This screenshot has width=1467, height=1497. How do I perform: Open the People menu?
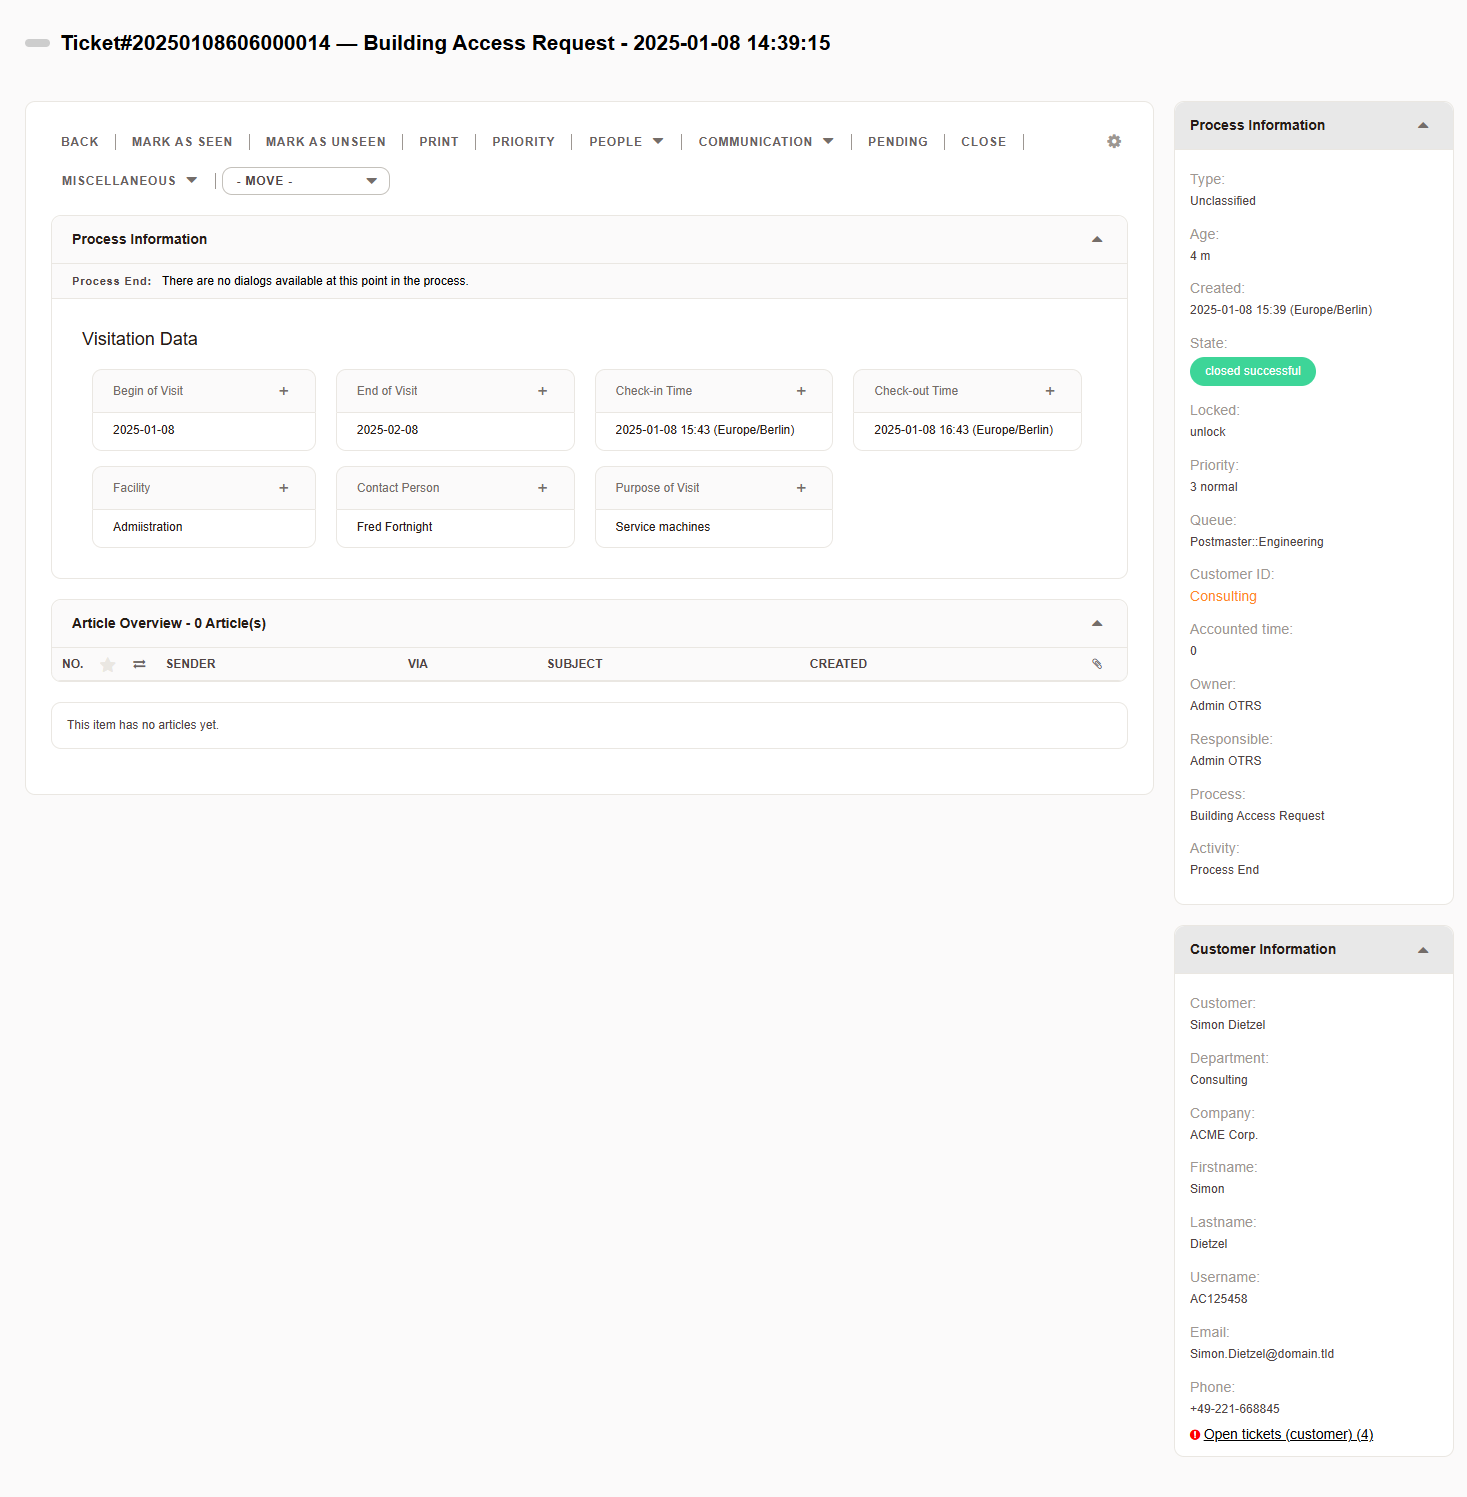coord(626,142)
